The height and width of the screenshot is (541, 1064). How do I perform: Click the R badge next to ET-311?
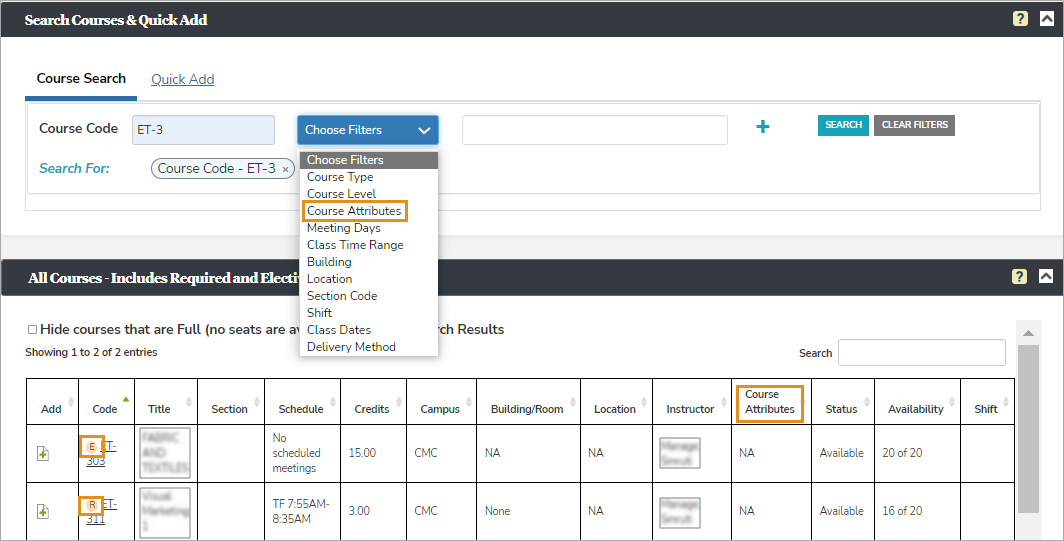point(92,505)
